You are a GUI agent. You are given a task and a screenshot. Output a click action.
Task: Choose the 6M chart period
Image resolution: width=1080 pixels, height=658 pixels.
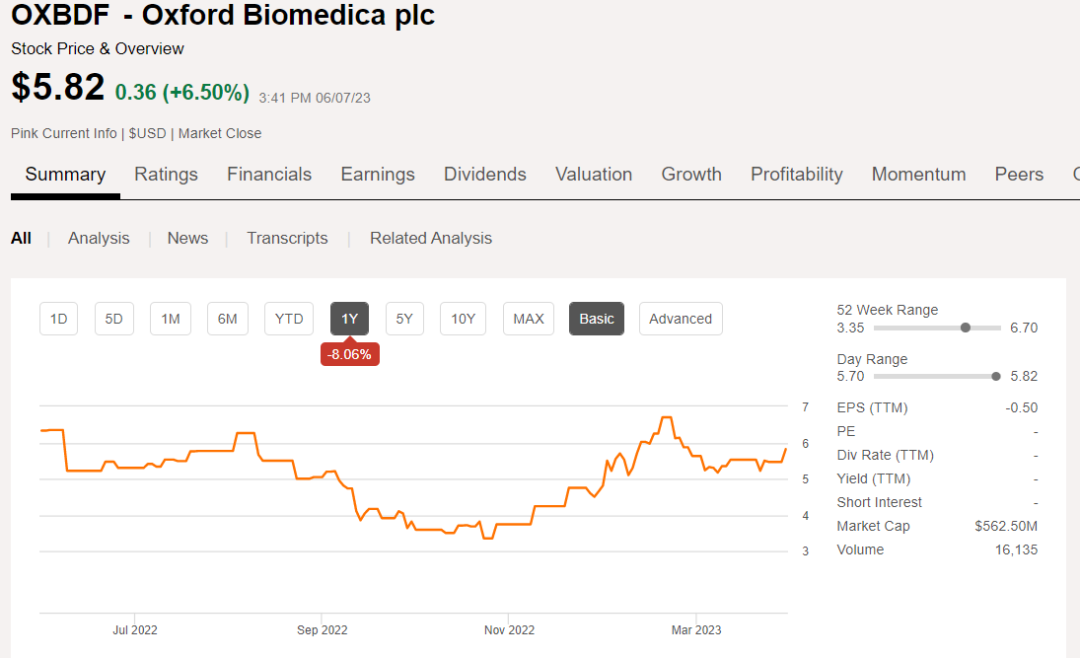[228, 319]
